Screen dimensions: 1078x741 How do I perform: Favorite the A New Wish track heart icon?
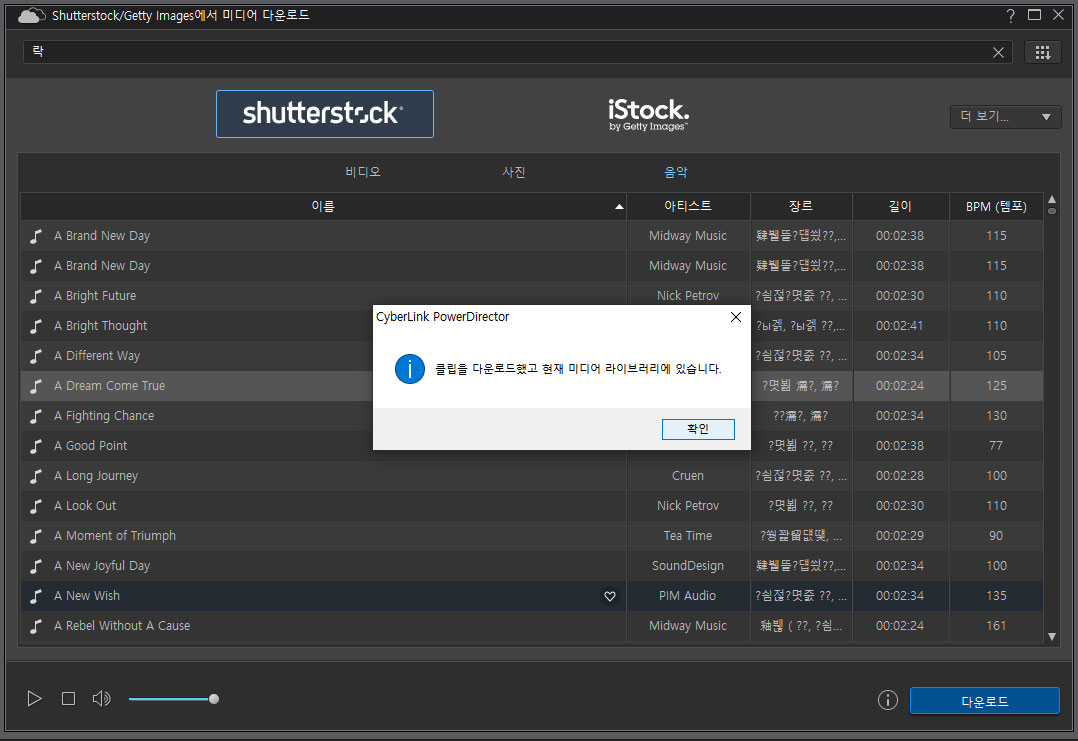610,596
